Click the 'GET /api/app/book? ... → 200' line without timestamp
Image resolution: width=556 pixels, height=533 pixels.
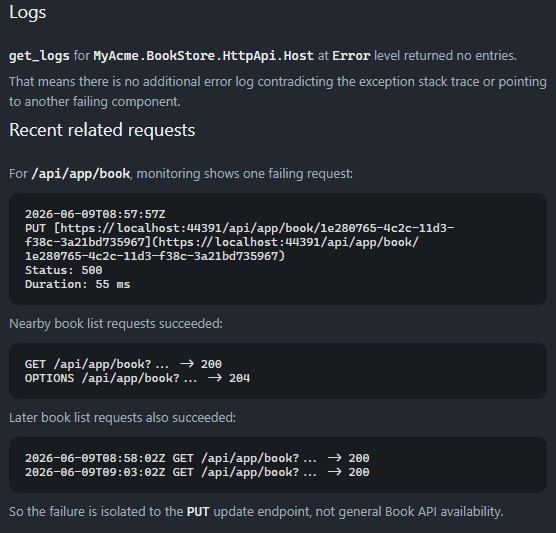pyautogui.click(x=123, y=364)
